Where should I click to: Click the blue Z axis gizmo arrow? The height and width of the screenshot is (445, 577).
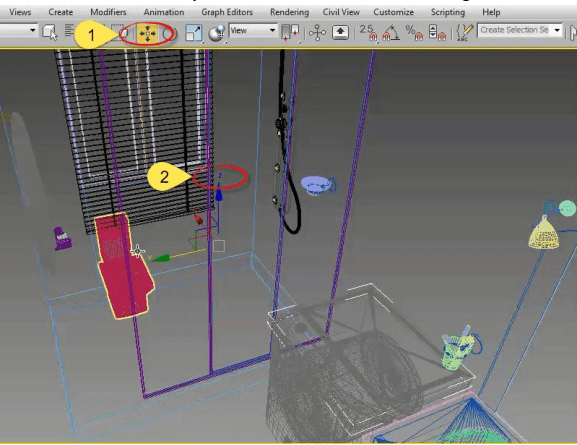coord(219,195)
